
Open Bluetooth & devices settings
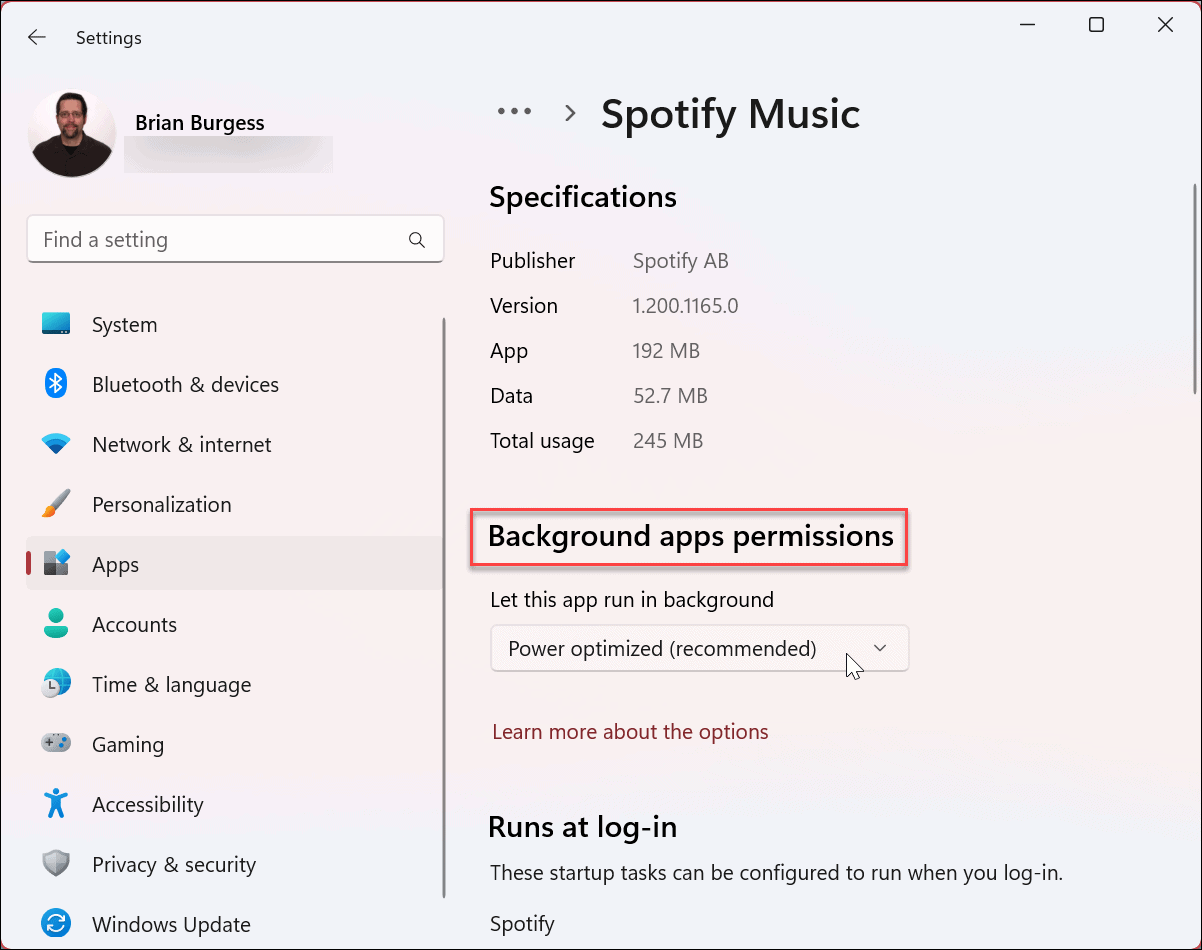point(234,384)
